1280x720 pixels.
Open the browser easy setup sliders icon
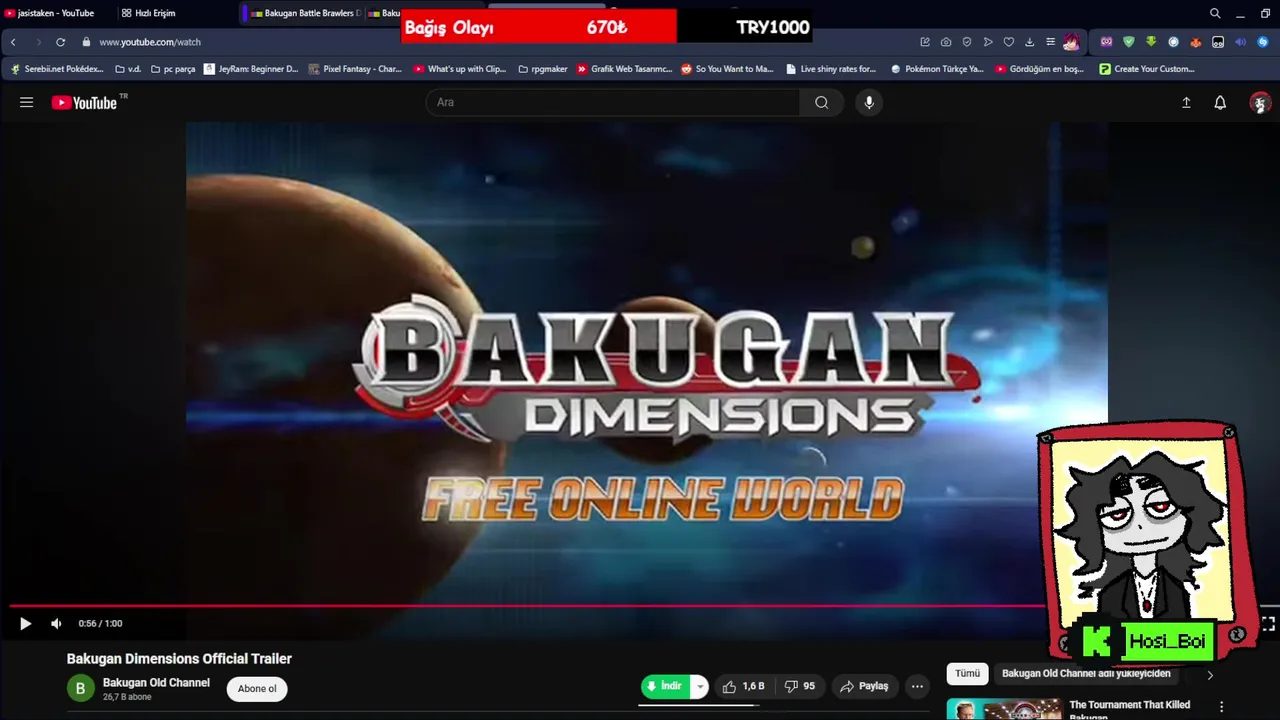[x=1050, y=42]
